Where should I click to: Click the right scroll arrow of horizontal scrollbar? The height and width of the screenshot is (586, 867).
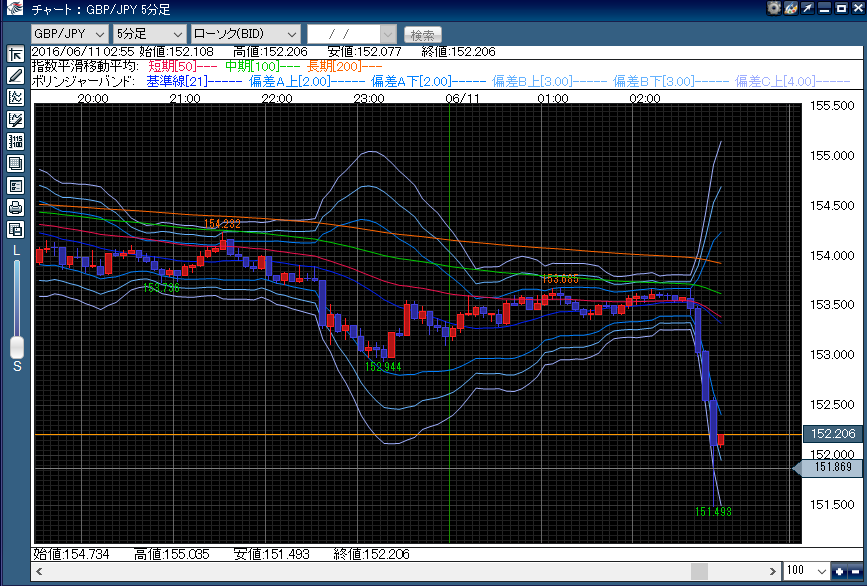[x=772, y=571]
